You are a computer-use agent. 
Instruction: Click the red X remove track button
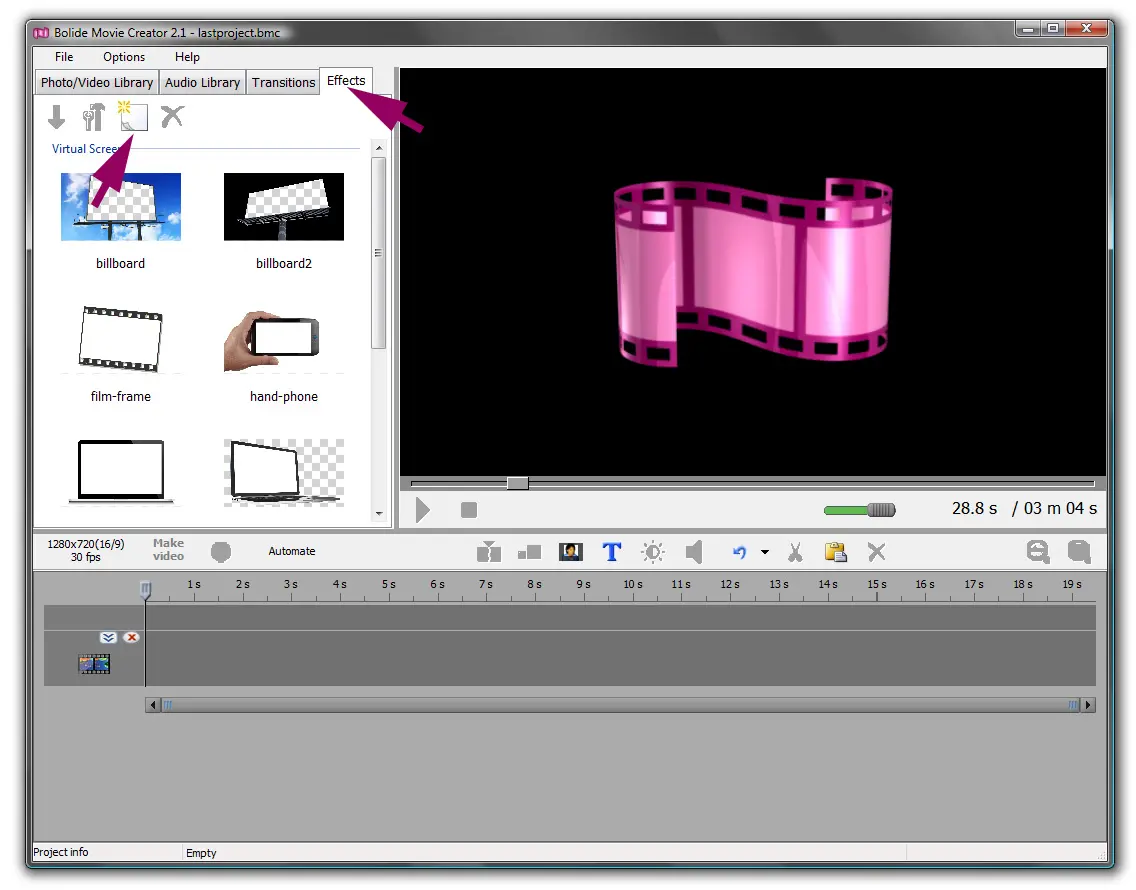[131, 637]
